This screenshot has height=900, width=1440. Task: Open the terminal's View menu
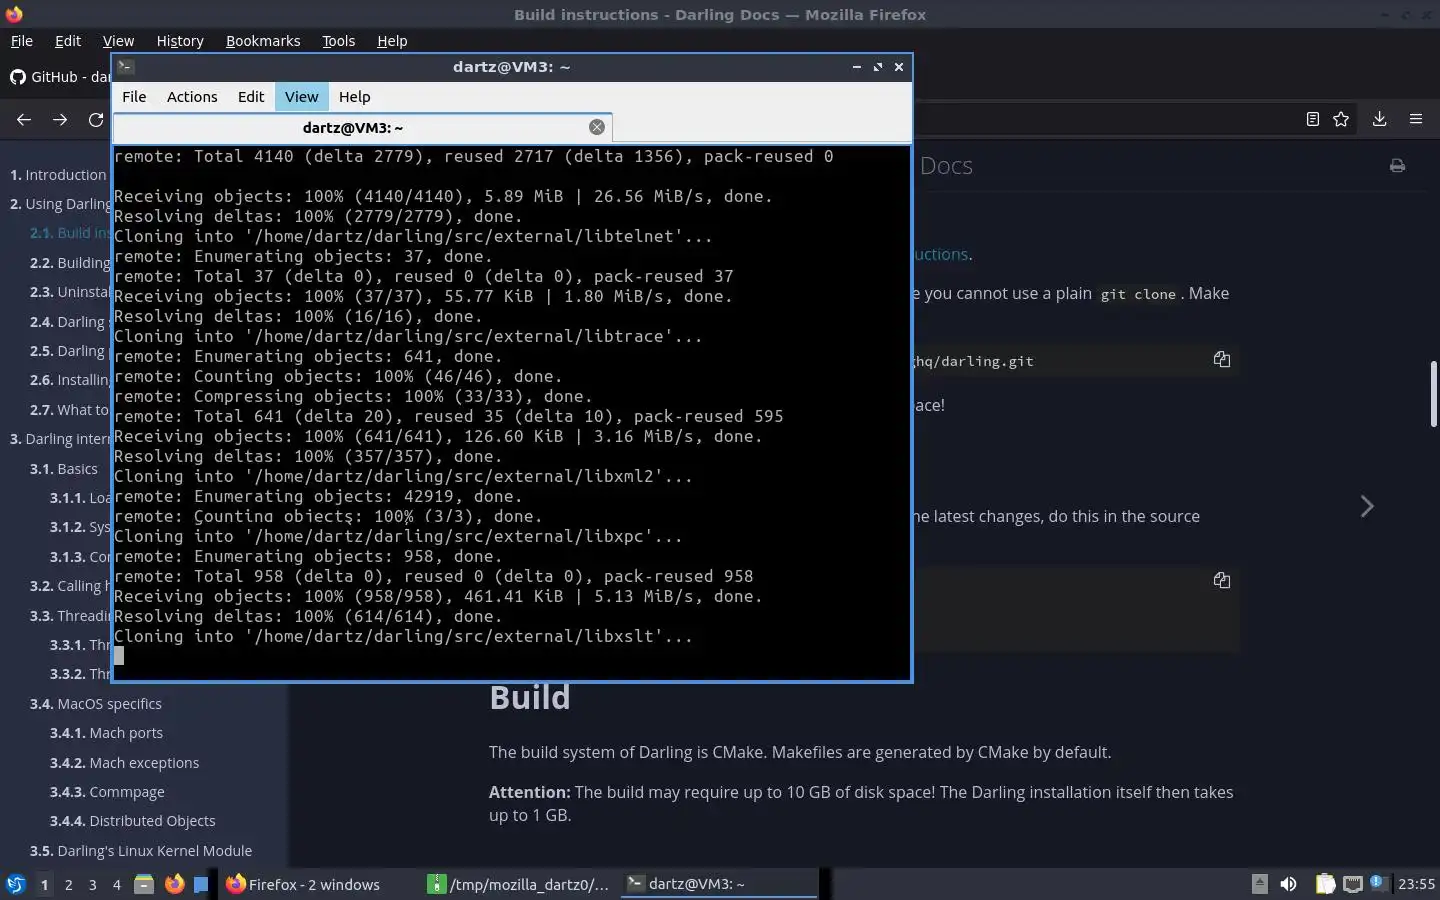coord(301,97)
